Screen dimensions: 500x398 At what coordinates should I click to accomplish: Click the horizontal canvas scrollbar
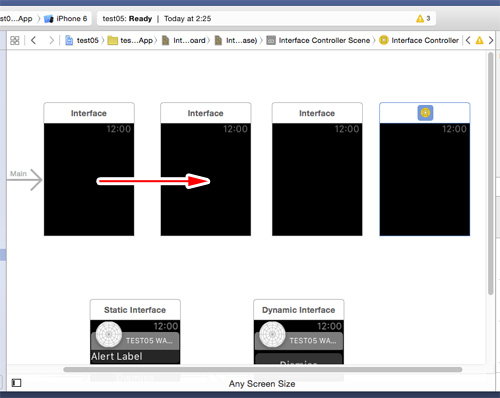(x=263, y=369)
